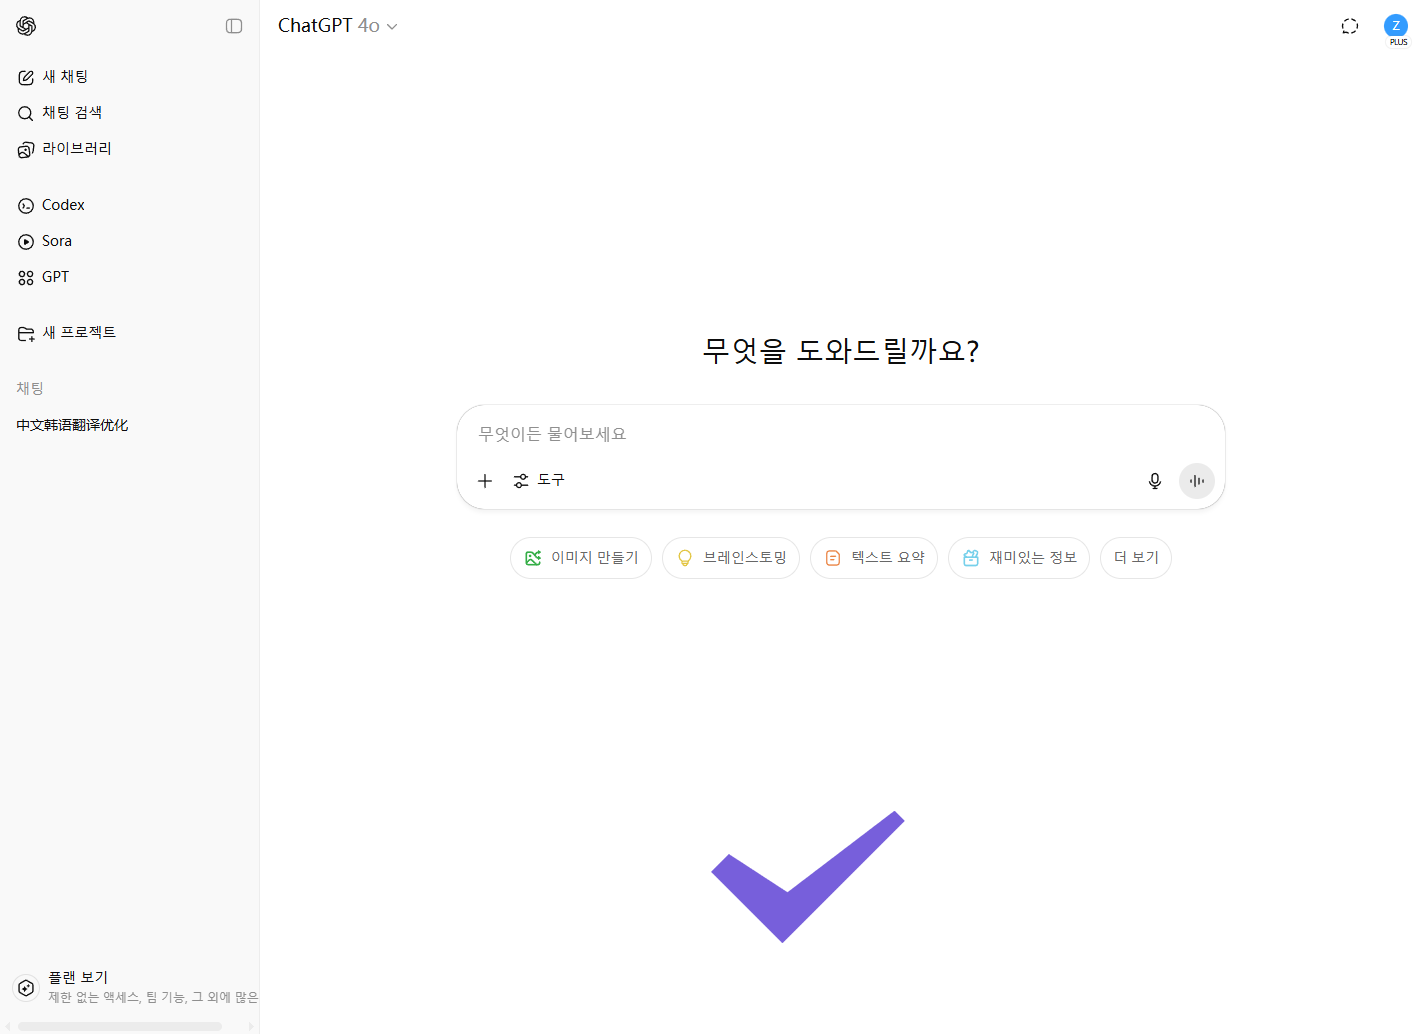Expand more suggestions with 더 보기
Image resolution: width=1422 pixels, height=1034 pixels.
tap(1136, 558)
